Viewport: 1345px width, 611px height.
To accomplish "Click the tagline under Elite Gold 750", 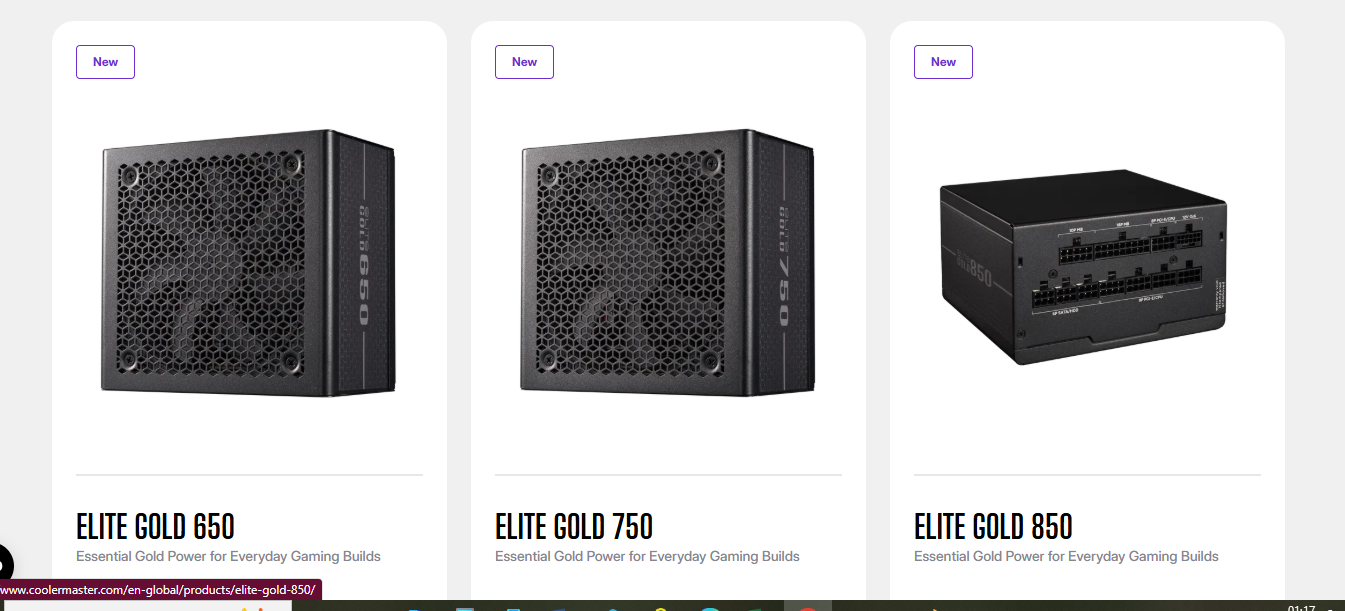I will pyautogui.click(x=647, y=556).
